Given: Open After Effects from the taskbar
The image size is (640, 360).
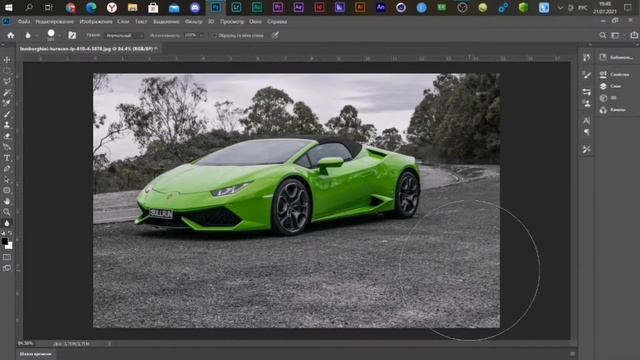Looking at the screenshot, I should [x=298, y=7].
